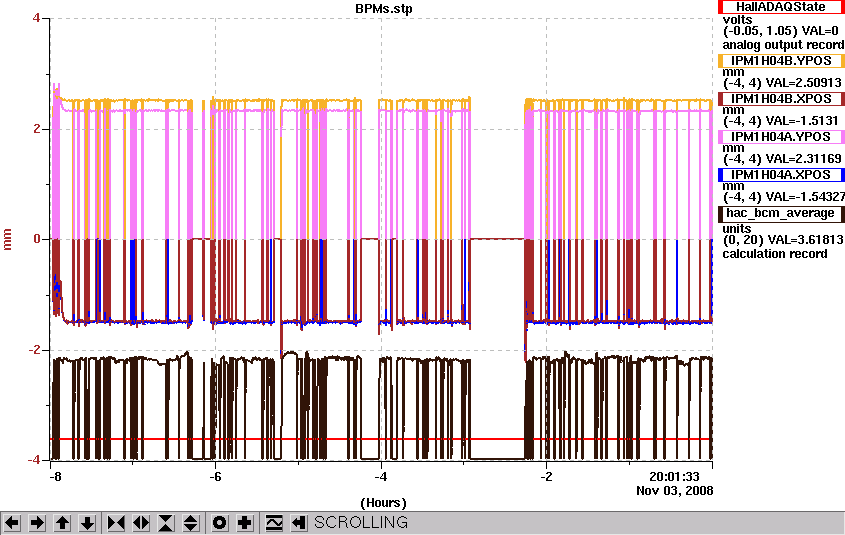This screenshot has height=535, width=845.
Task: Click the vertical zoom-in hourglass icon
Action: click(x=166, y=523)
